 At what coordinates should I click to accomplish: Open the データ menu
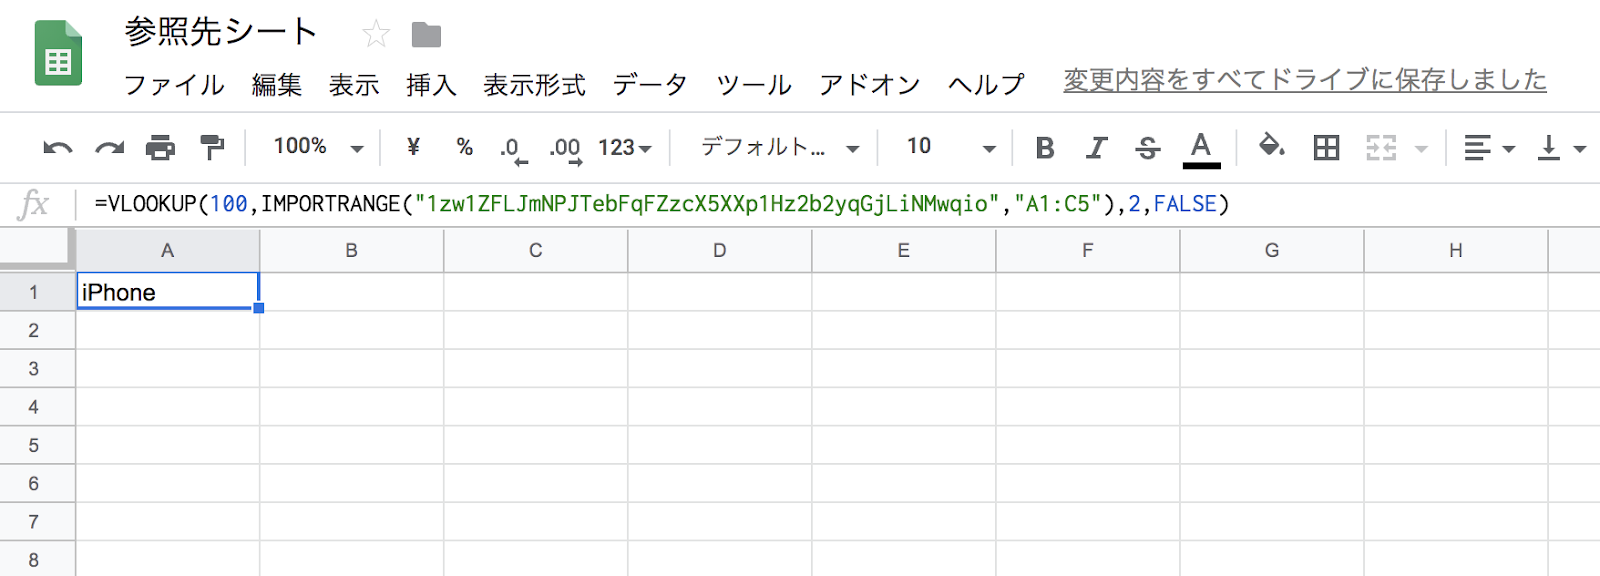coord(650,85)
